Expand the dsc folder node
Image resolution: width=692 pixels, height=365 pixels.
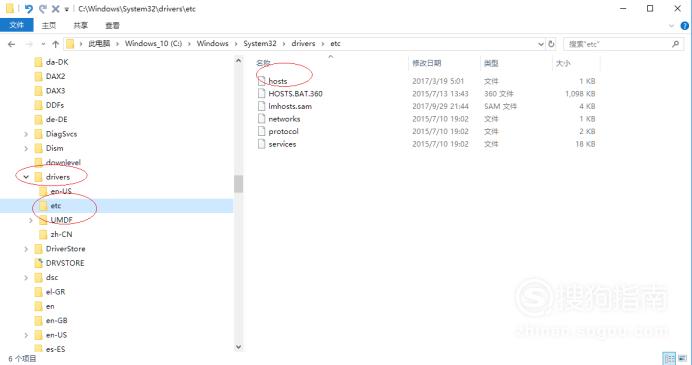[26, 278]
